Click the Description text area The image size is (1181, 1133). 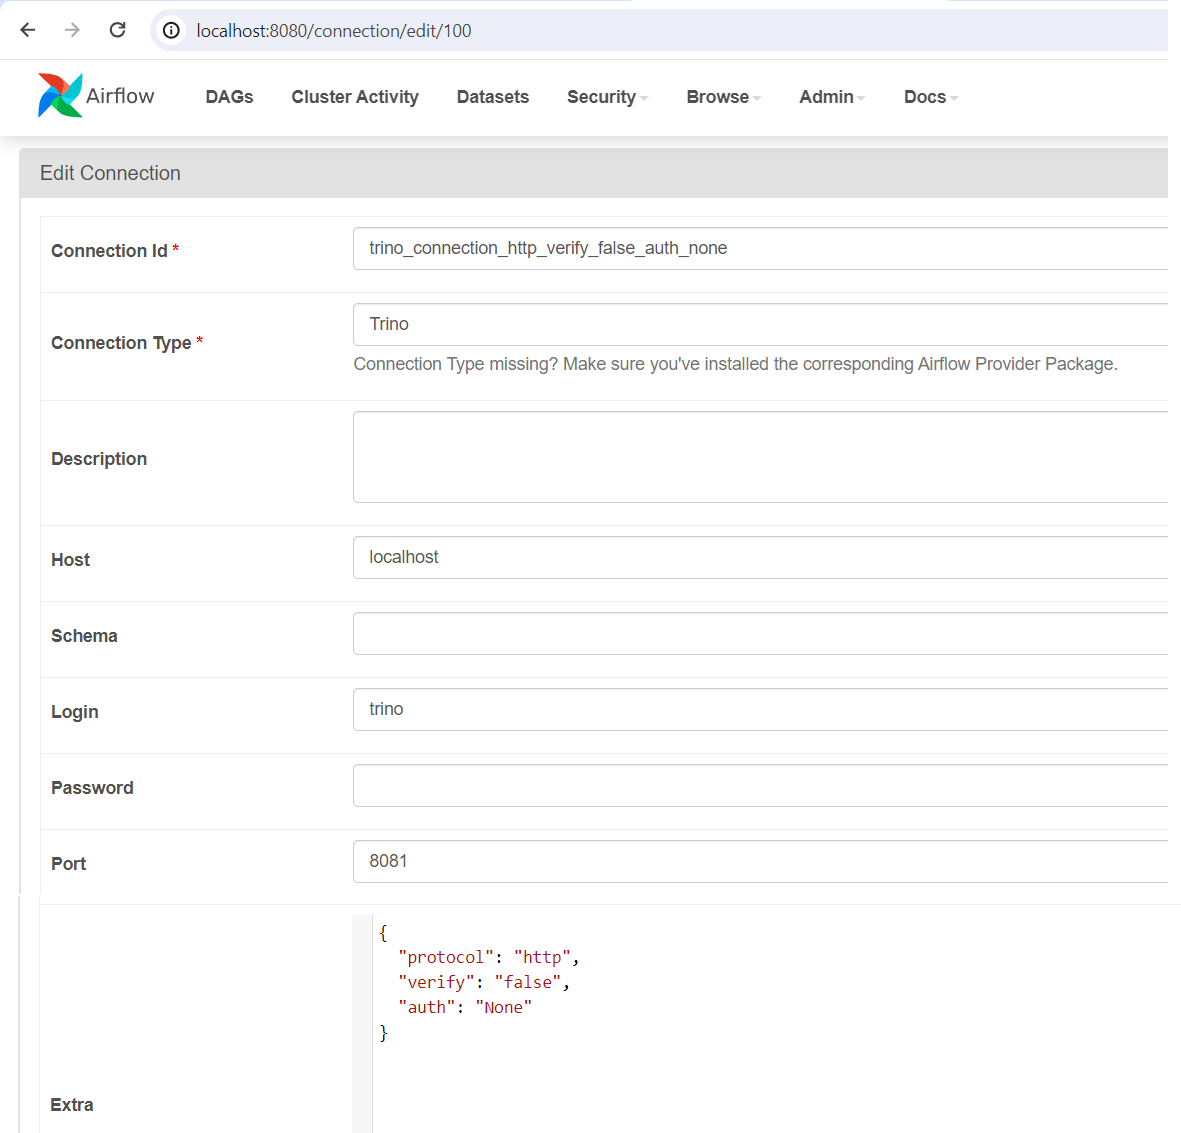coord(761,457)
